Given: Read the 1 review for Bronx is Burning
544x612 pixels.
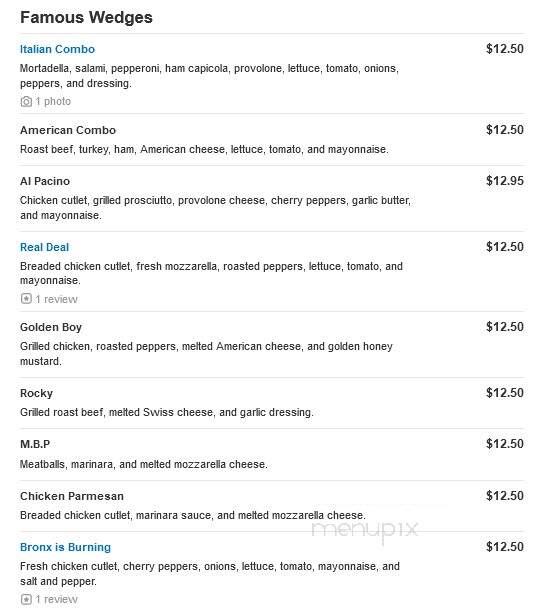Looking at the screenshot, I should pyautogui.click(x=57, y=600).
